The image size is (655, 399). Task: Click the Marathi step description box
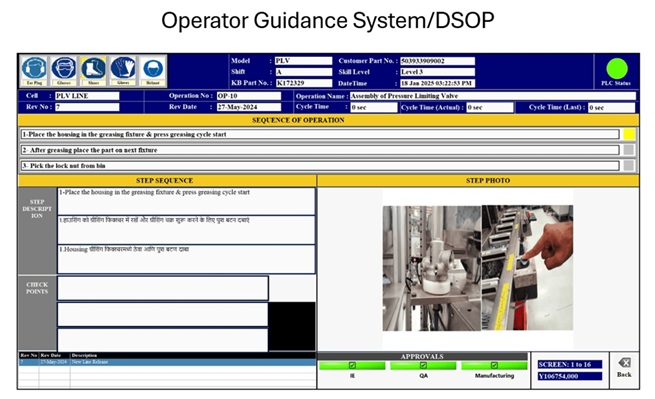tap(186, 259)
